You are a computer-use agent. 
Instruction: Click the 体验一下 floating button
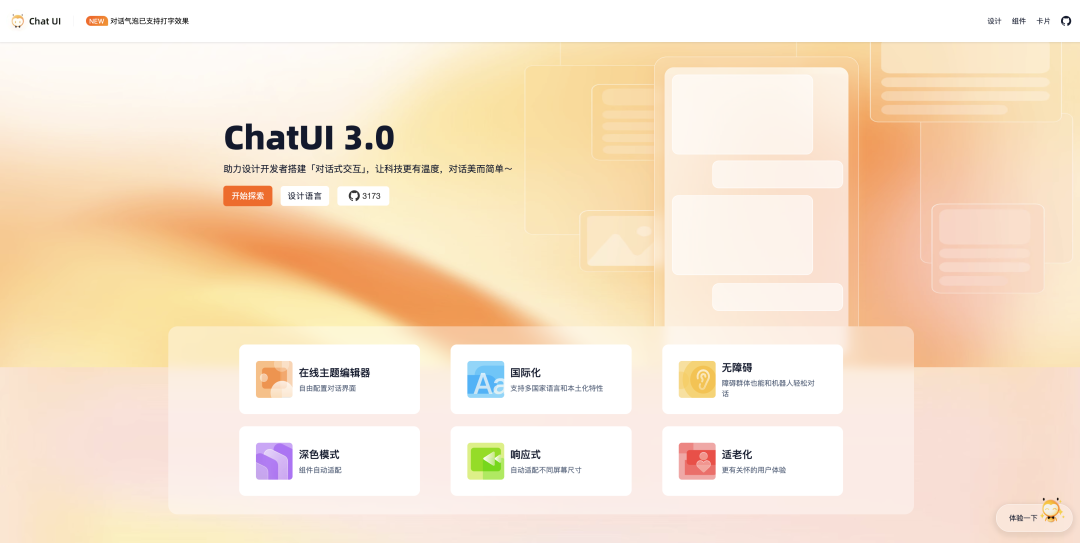1023,518
